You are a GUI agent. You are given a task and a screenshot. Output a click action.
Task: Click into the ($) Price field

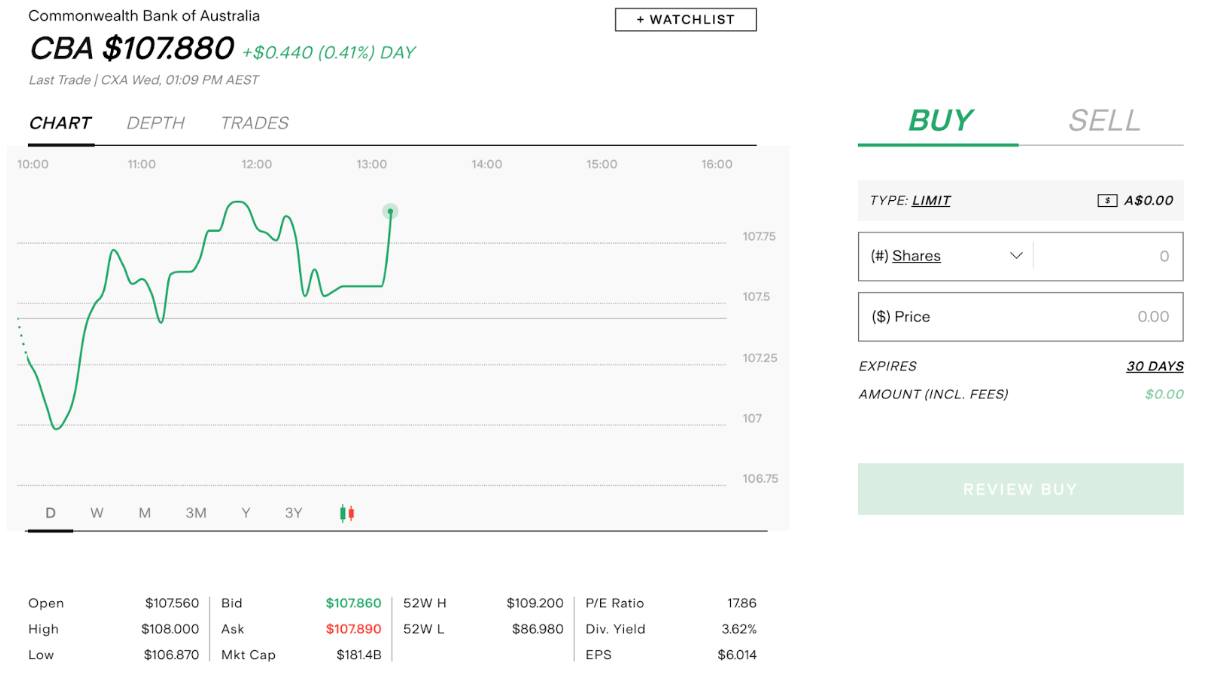pos(1020,317)
